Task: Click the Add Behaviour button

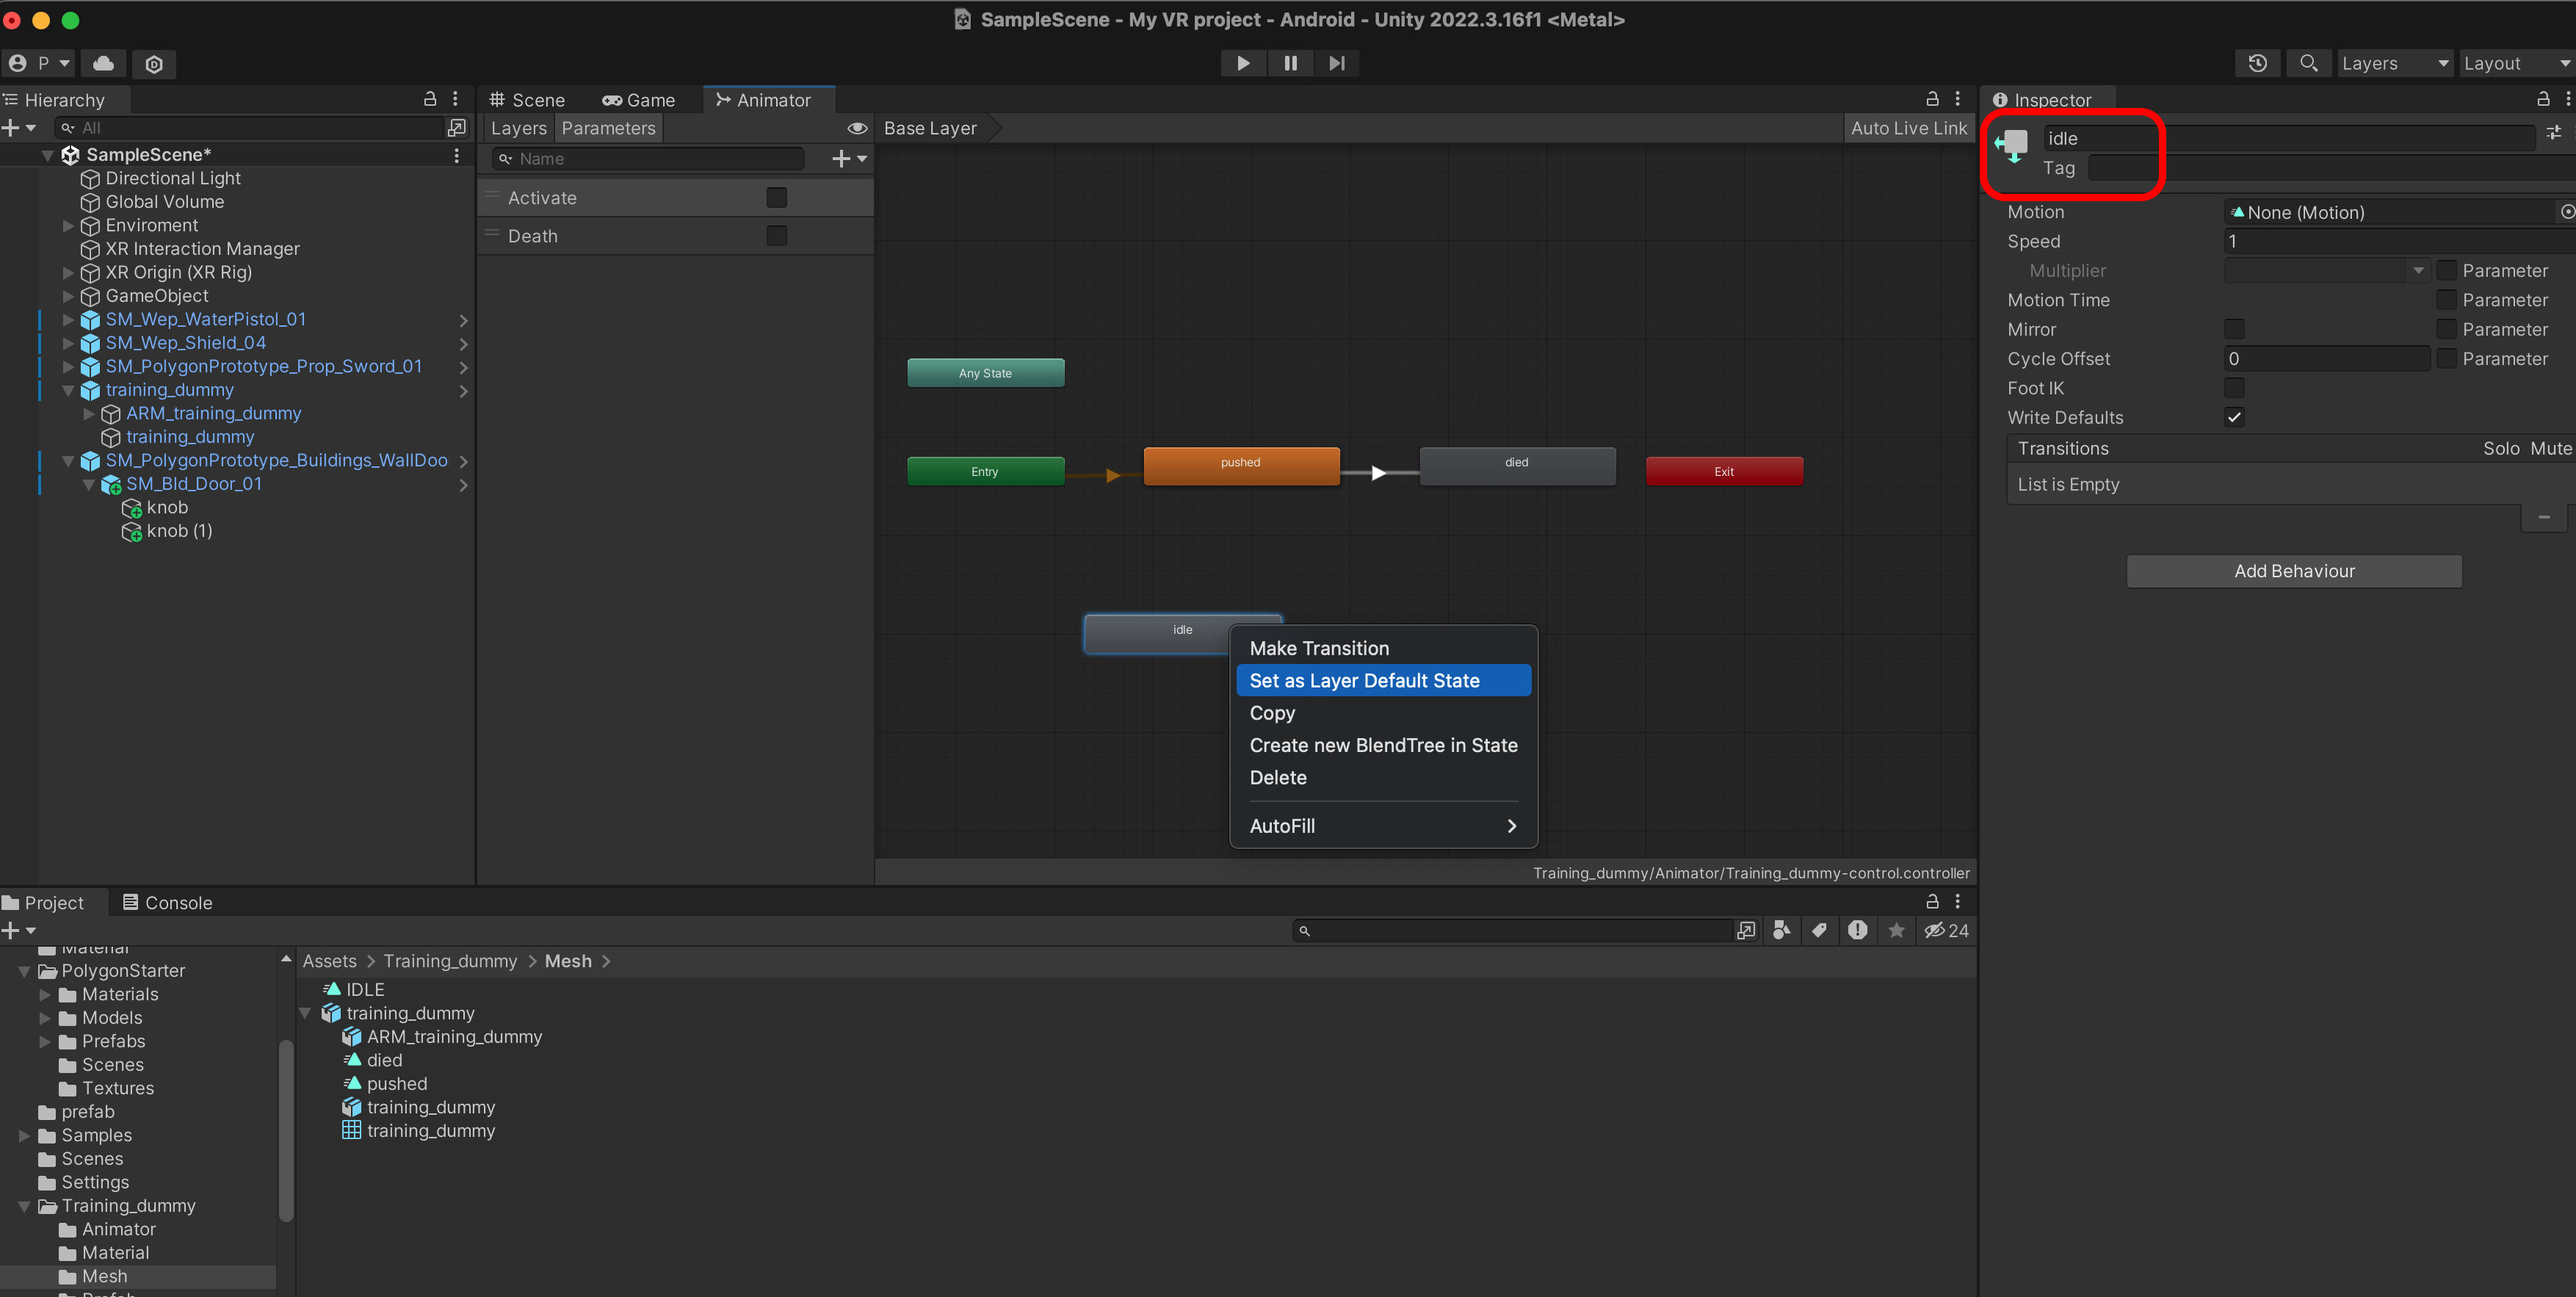Action: tap(2293, 571)
